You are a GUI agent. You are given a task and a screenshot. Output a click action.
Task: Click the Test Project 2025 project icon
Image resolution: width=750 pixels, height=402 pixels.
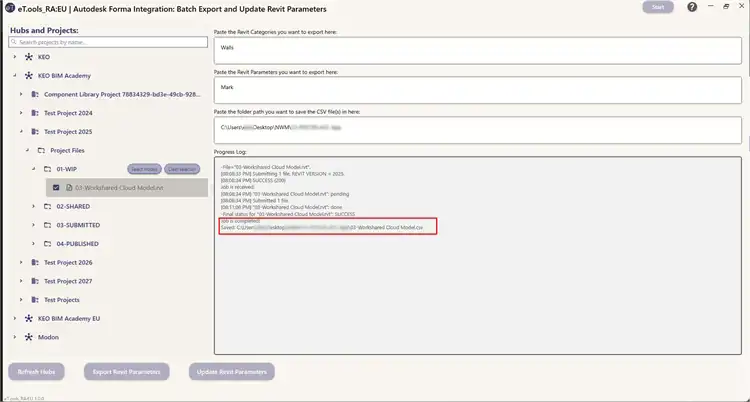click(x=34, y=132)
